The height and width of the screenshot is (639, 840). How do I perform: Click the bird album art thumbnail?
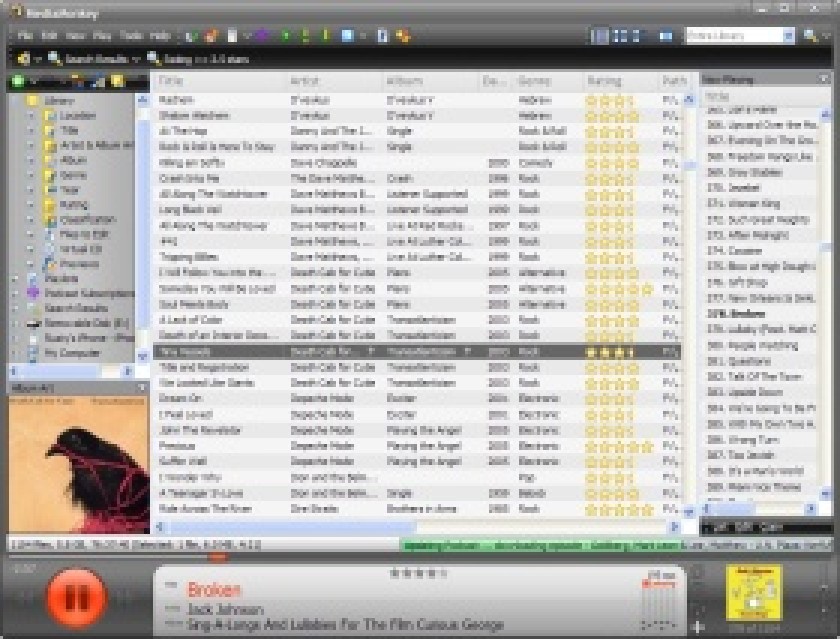point(78,464)
